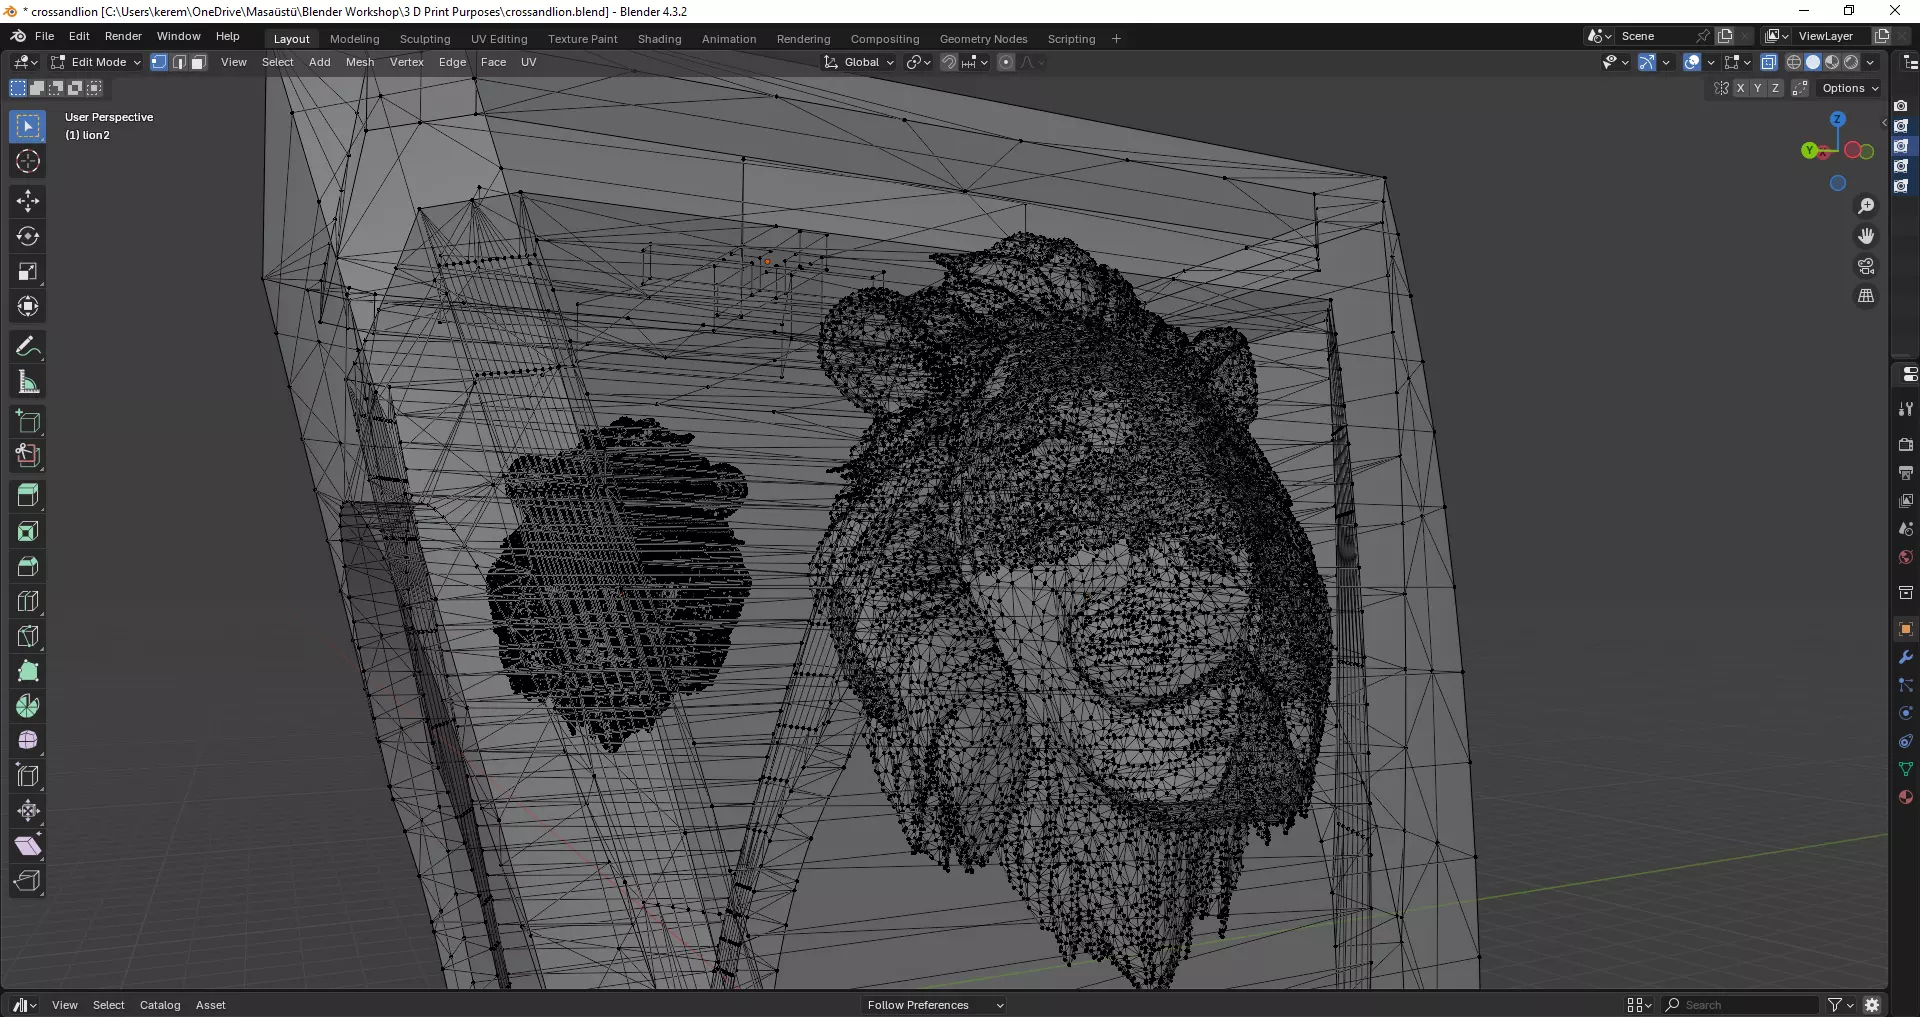Open the filter dropdown in asset browser
This screenshot has width=1920, height=1017.
point(1840,1005)
